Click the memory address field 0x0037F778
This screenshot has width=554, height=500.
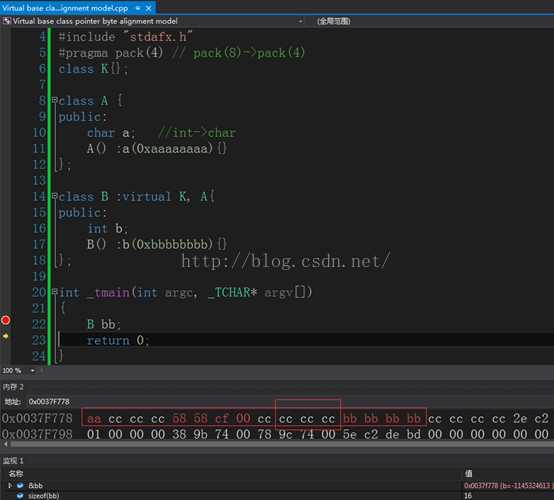tap(49, 402)
